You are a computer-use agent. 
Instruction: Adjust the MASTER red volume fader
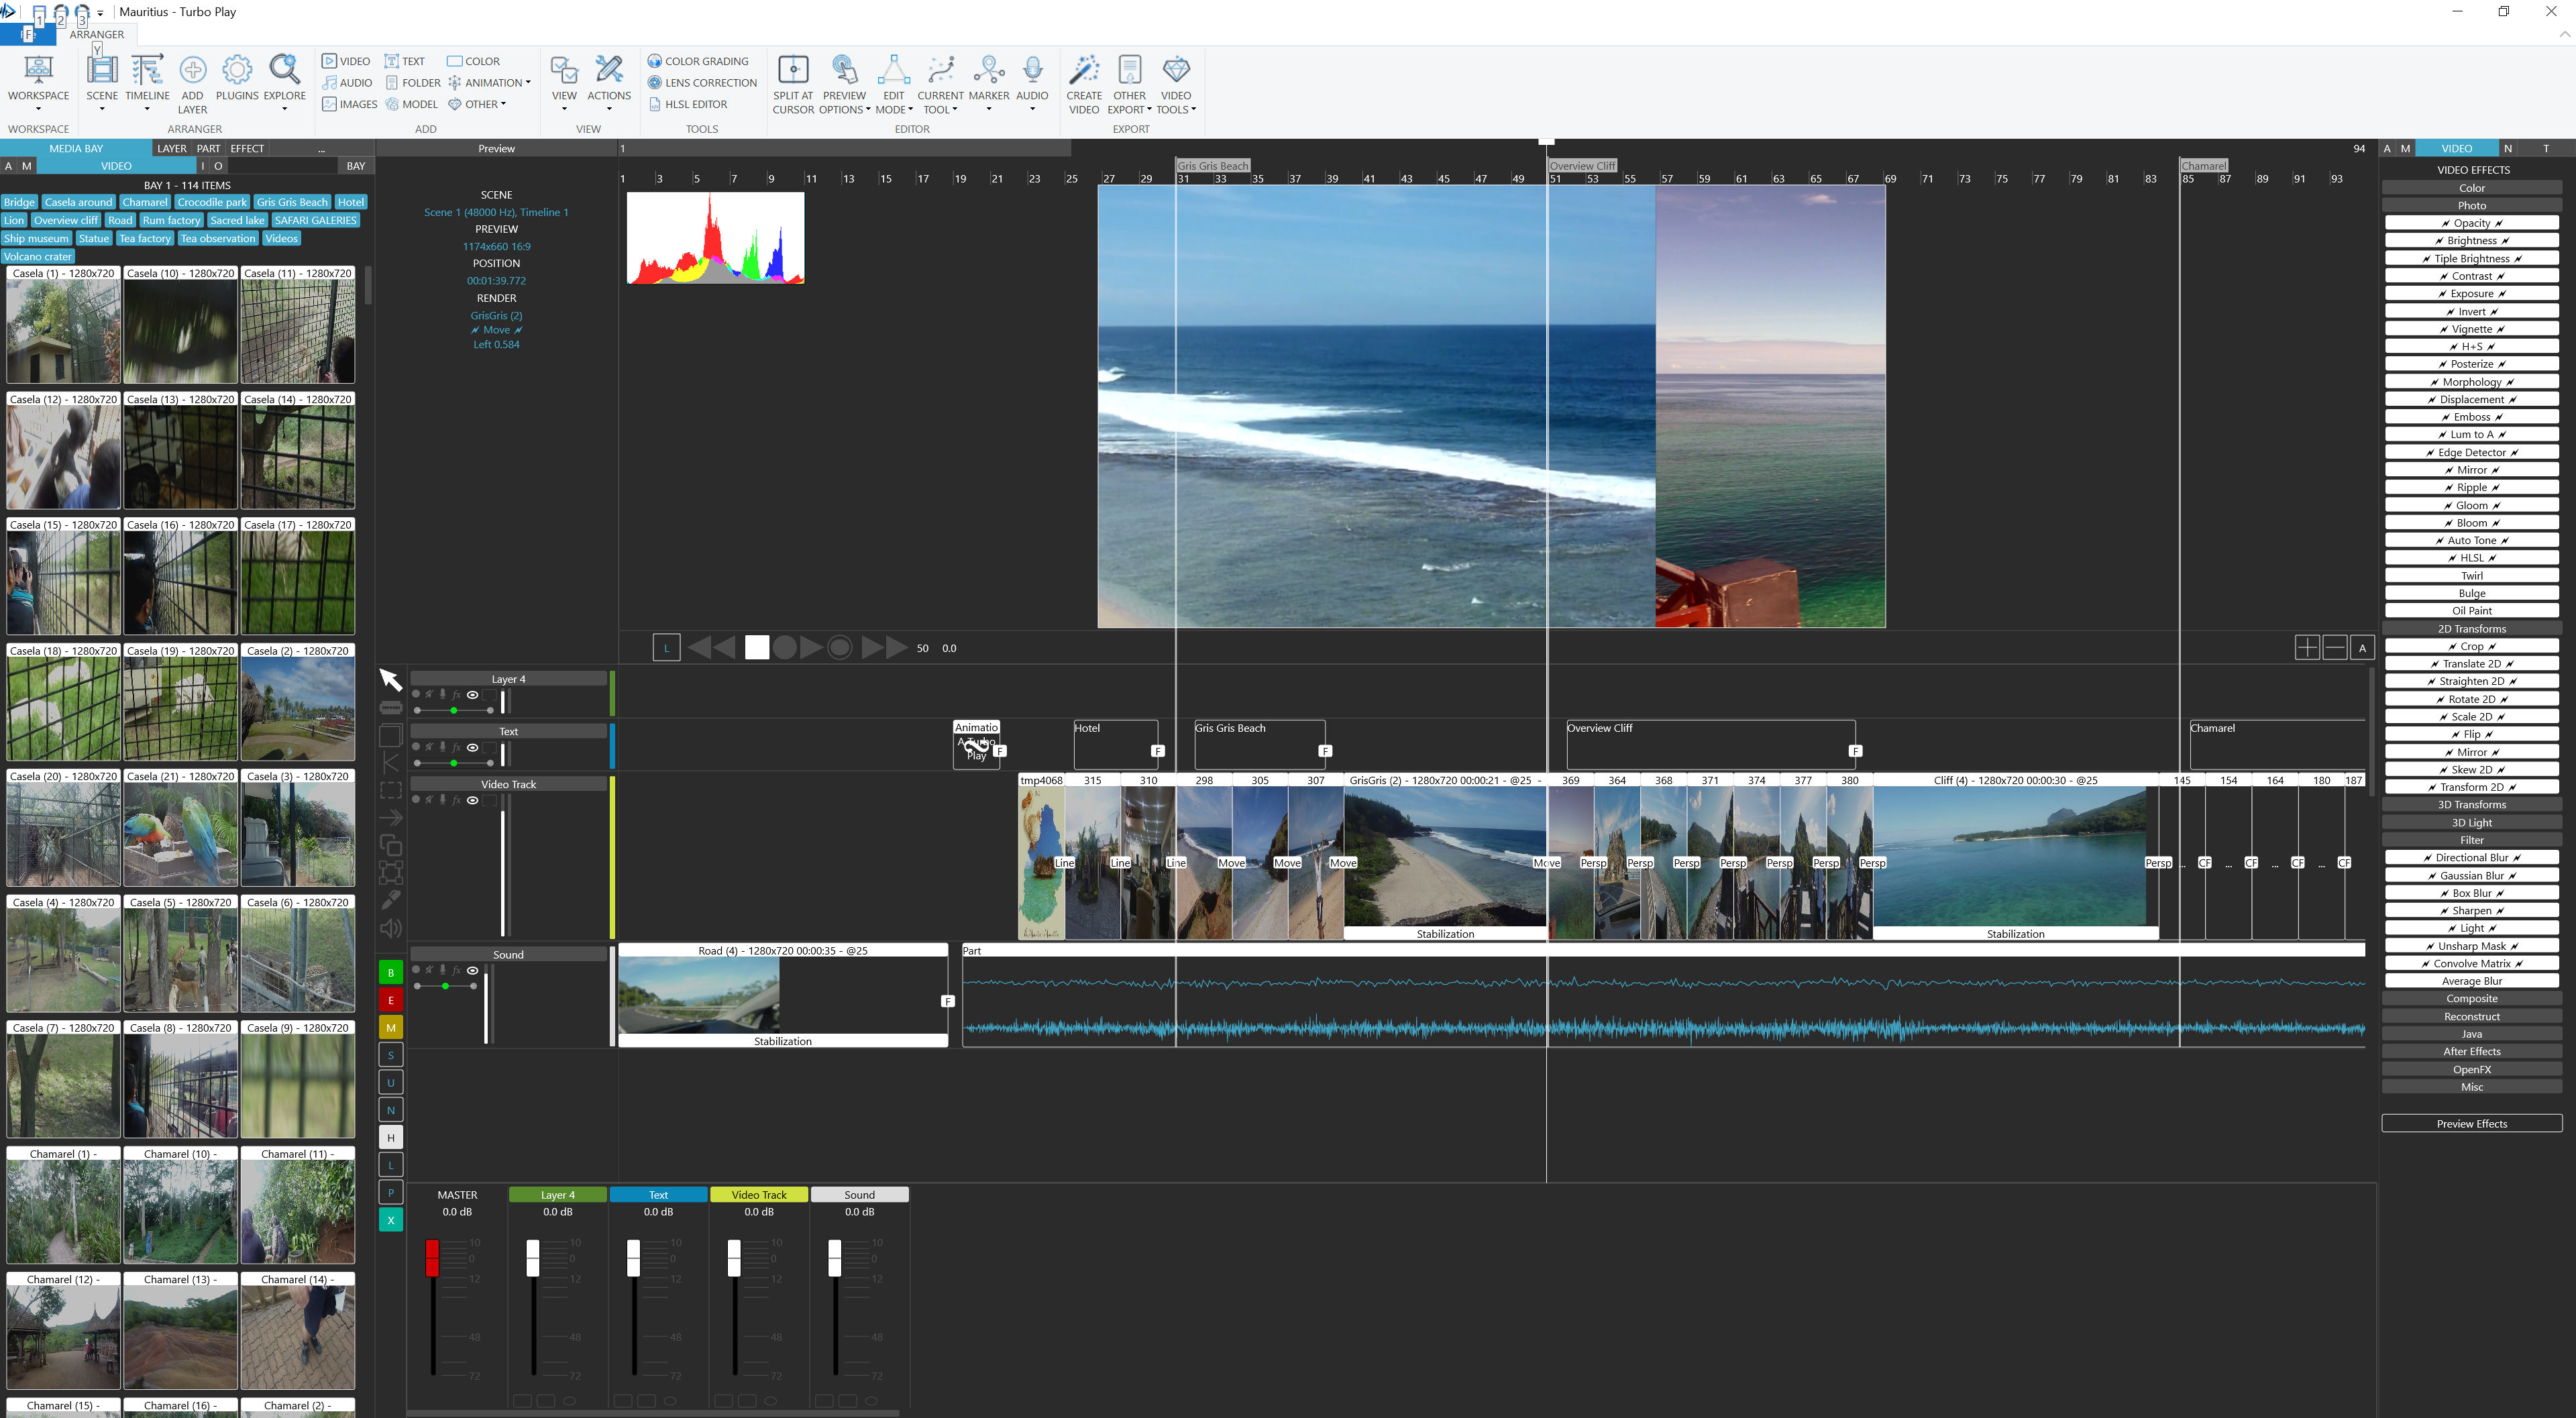(x=432, y=1258)
